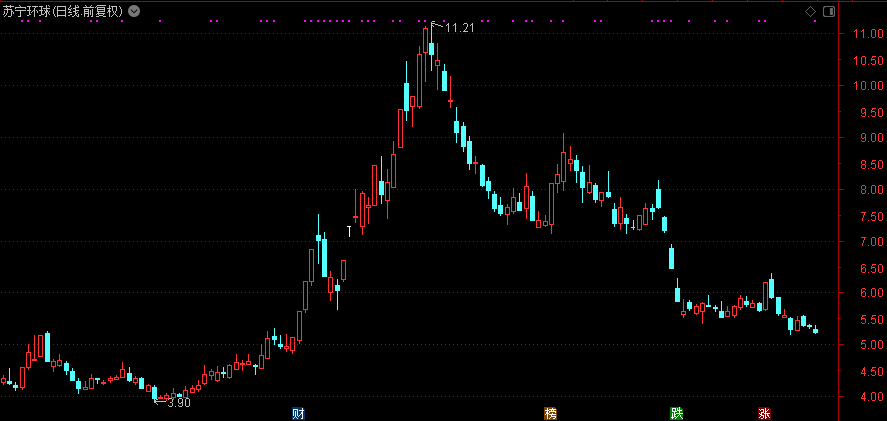Click the 3.90 low price label

tap(178, 403)
